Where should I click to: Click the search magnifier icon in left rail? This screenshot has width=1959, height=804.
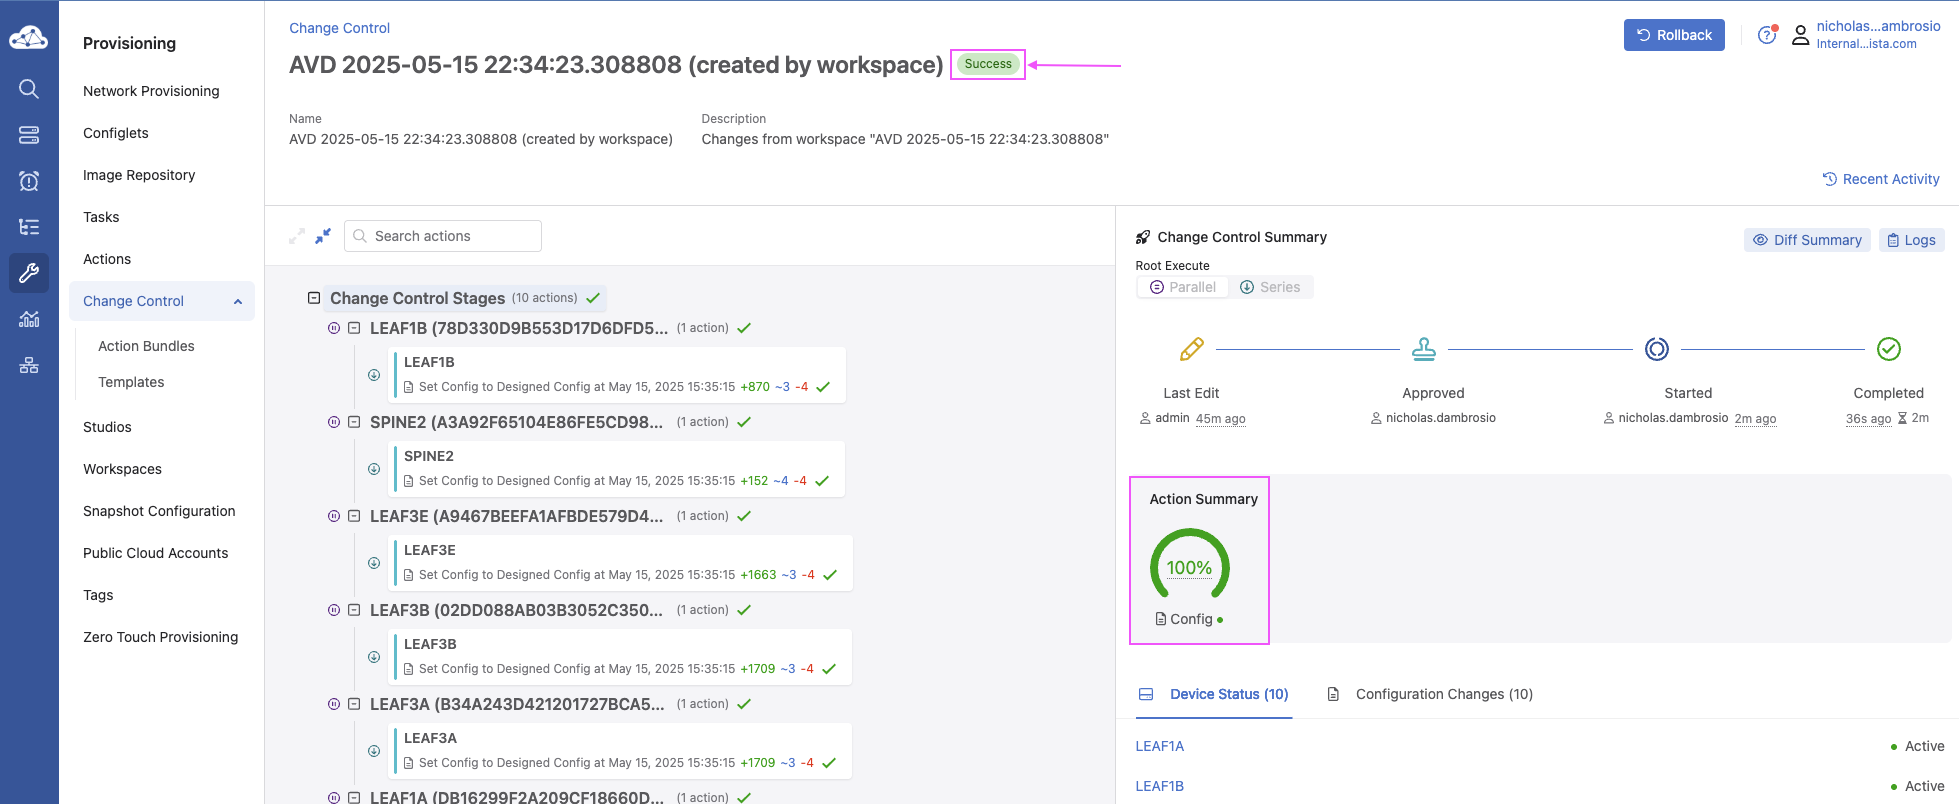click(29, 89)
